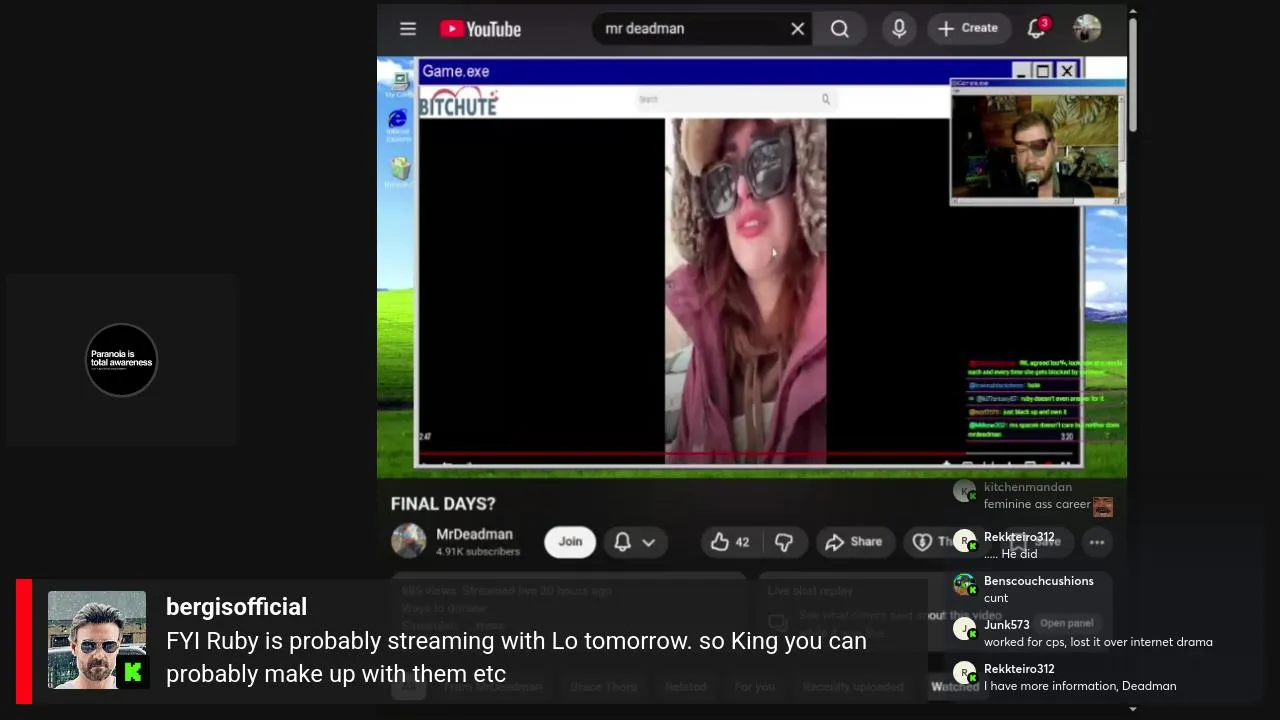Run search with the magnifier button
Viewport: 1280px width, 720px height.
click(840, 29)
